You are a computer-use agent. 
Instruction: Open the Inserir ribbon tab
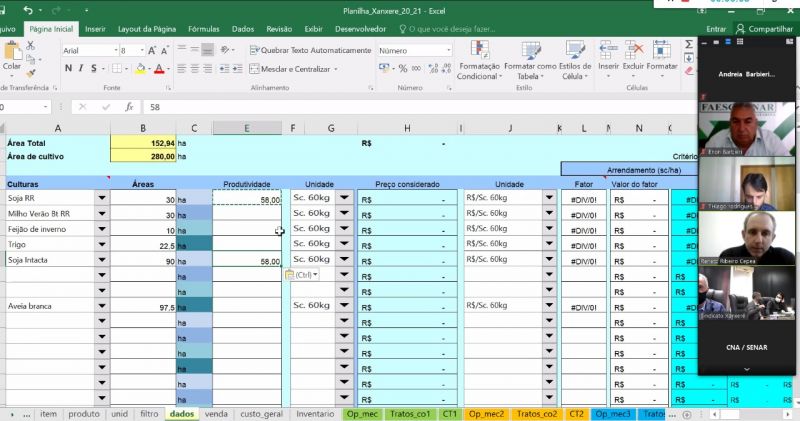click(95, 29)
